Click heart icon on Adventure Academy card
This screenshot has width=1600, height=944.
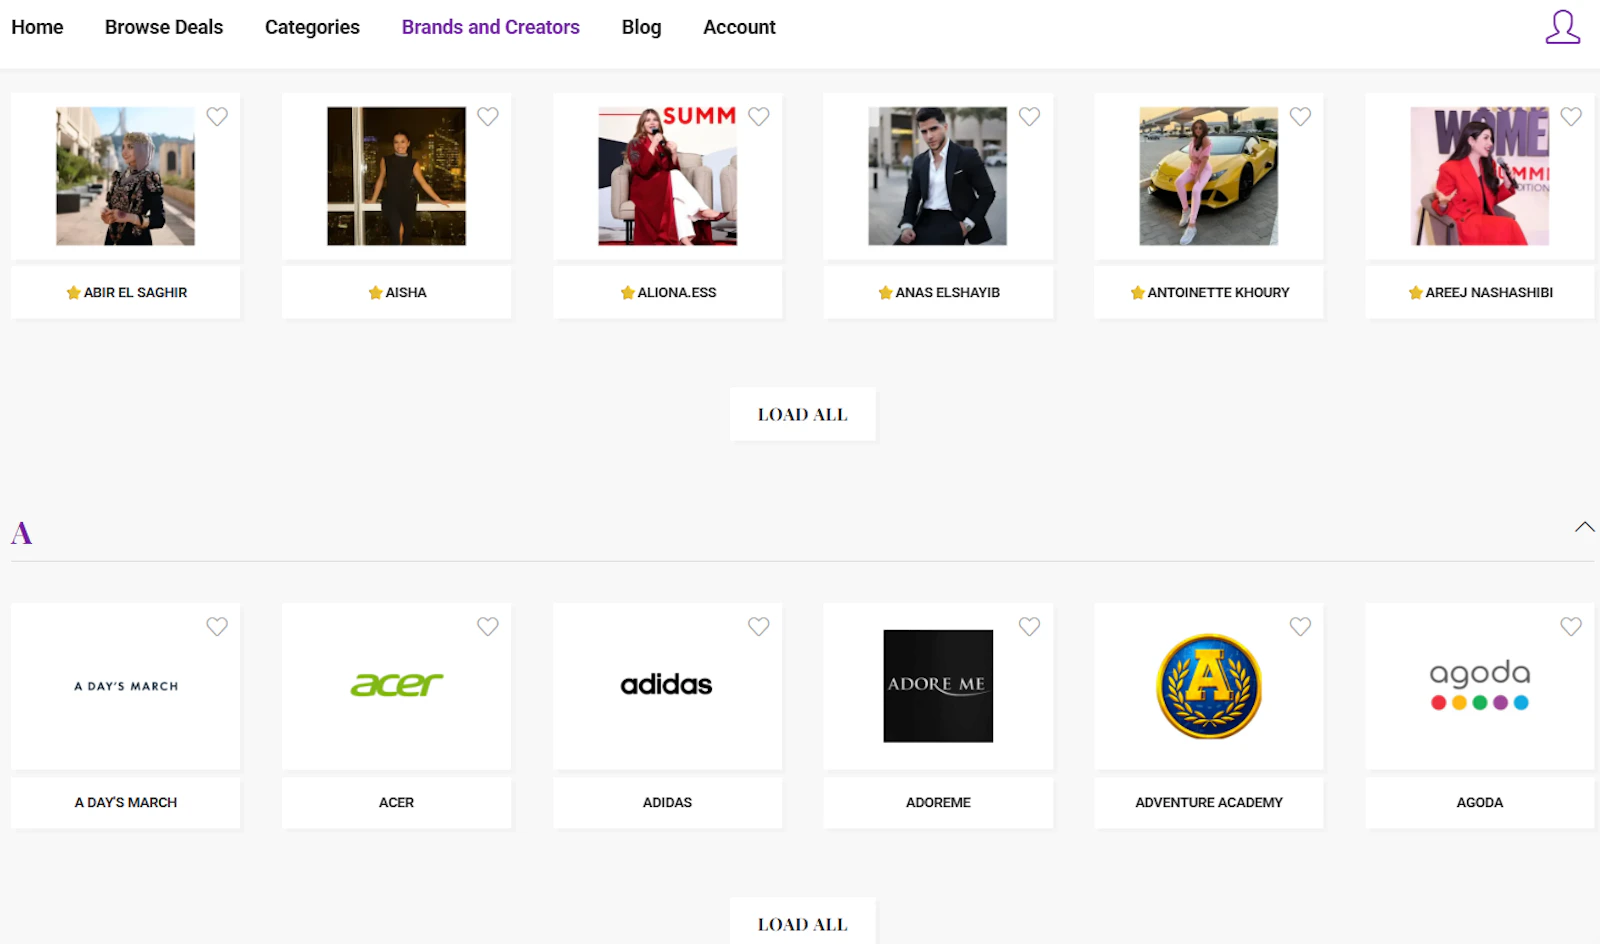pos(1300,627)
